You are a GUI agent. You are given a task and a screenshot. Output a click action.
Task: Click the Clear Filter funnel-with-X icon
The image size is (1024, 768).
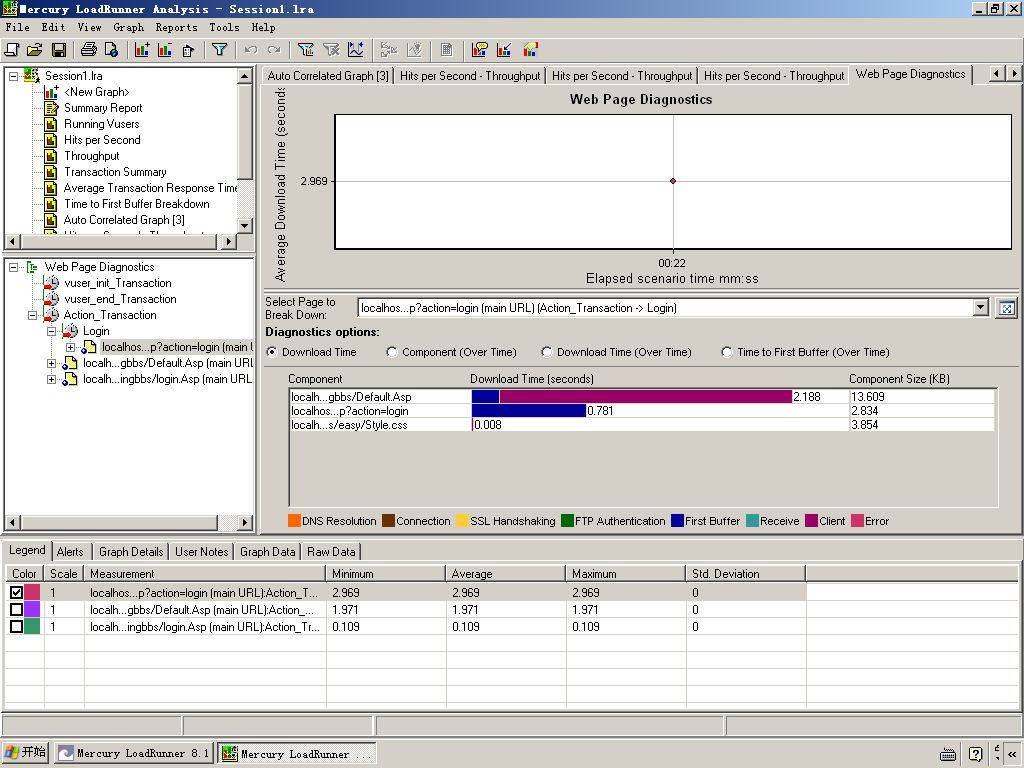(x=331, y=50)
